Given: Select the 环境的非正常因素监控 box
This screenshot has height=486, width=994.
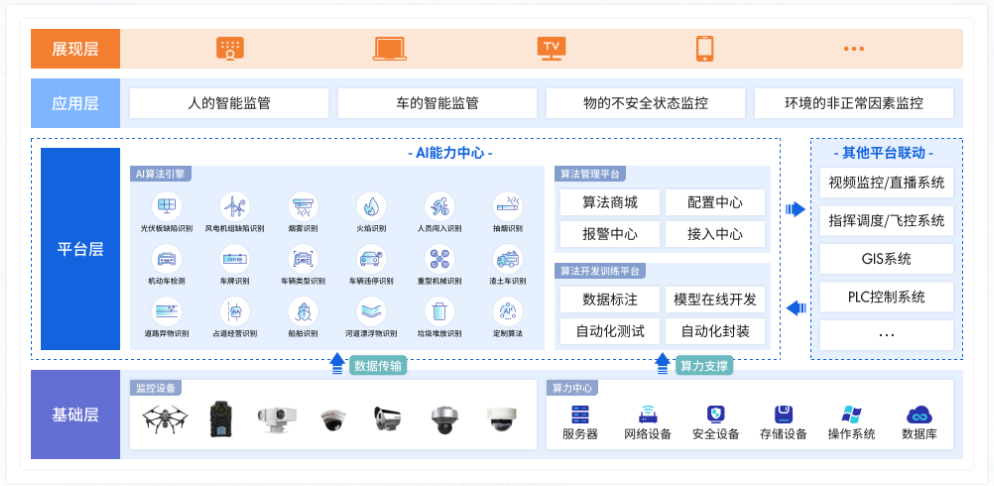Looking at the screenshot, I should coord(853,103).
